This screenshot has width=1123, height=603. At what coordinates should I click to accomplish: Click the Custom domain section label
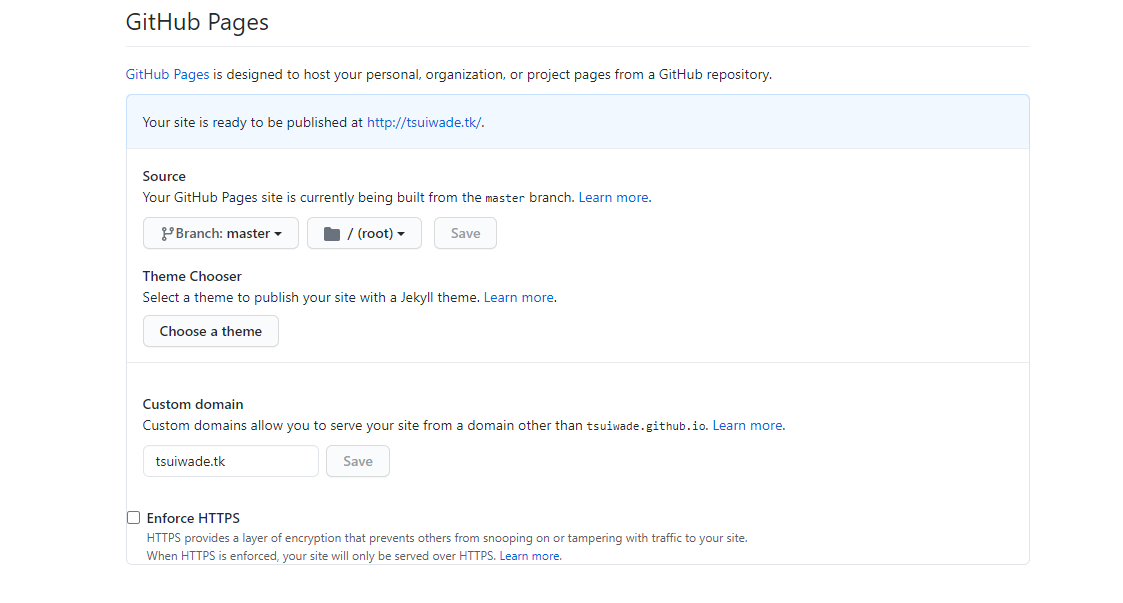pos(193,405)
